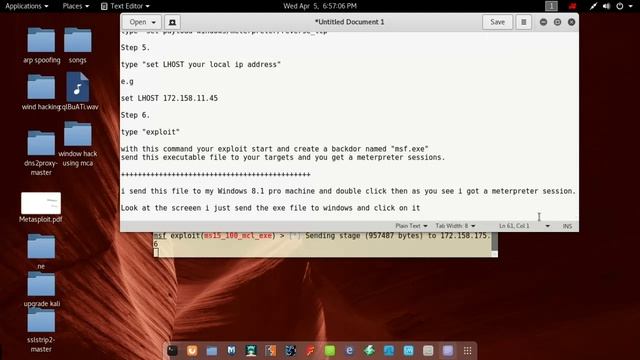Select the songs folder

[78, 46]
